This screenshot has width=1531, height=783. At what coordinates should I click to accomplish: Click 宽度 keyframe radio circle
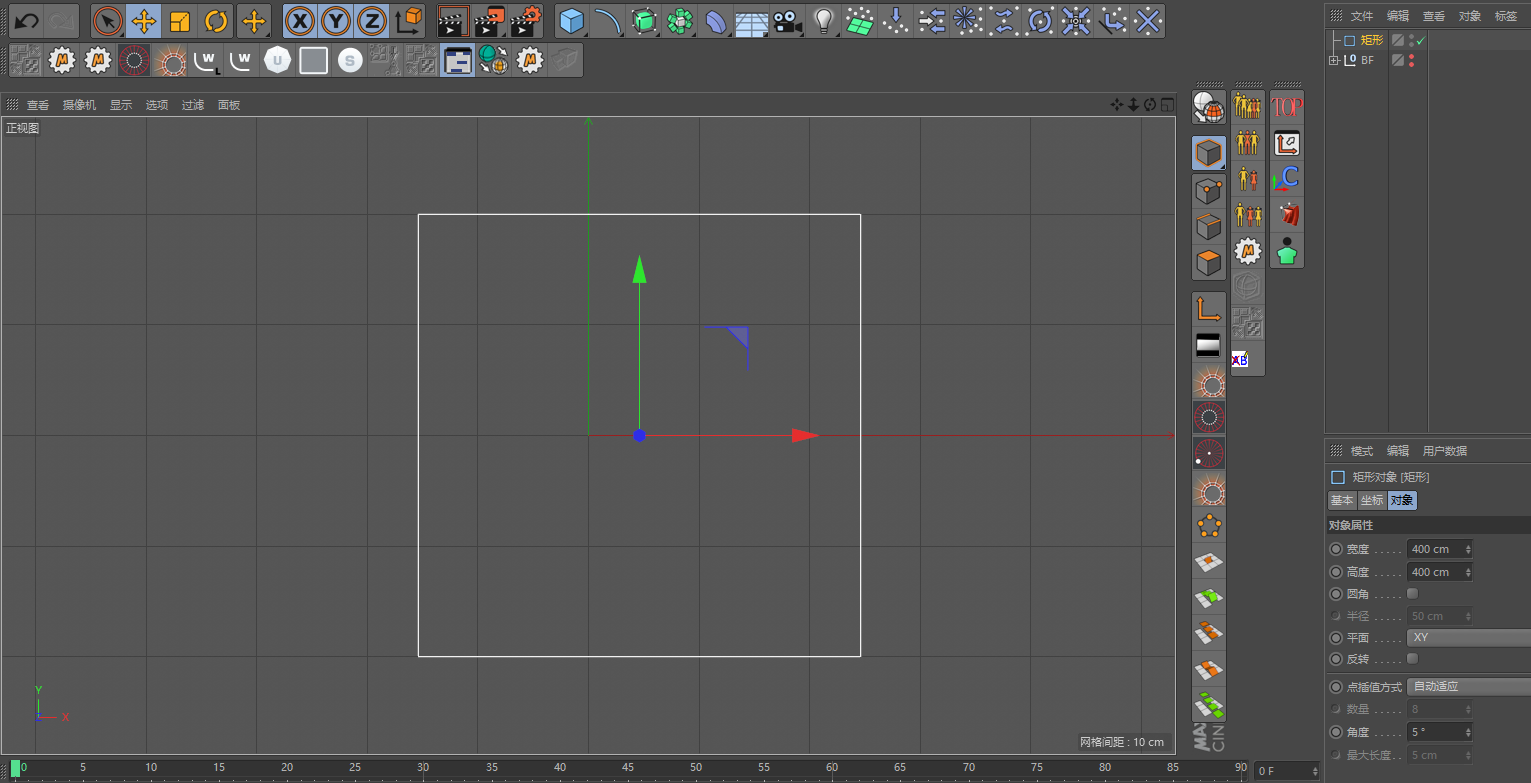pos(1336,549)
